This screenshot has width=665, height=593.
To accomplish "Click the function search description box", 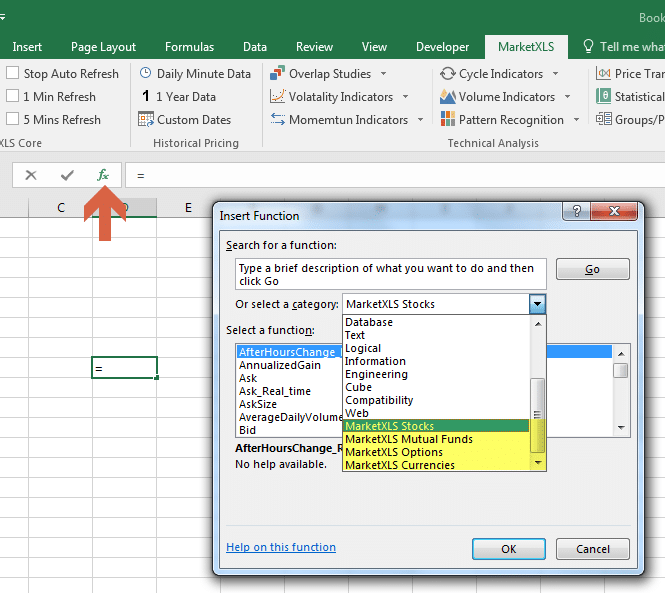I will (391, 274).
